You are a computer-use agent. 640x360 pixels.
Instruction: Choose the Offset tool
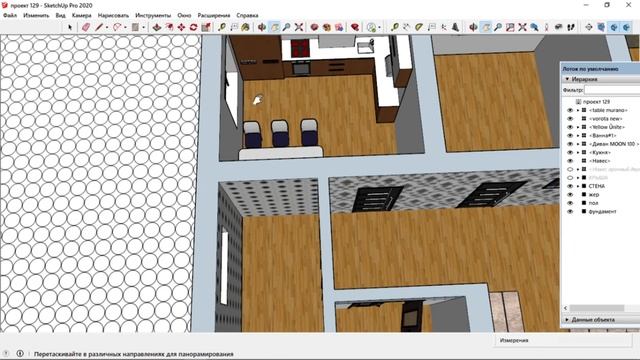169,27
